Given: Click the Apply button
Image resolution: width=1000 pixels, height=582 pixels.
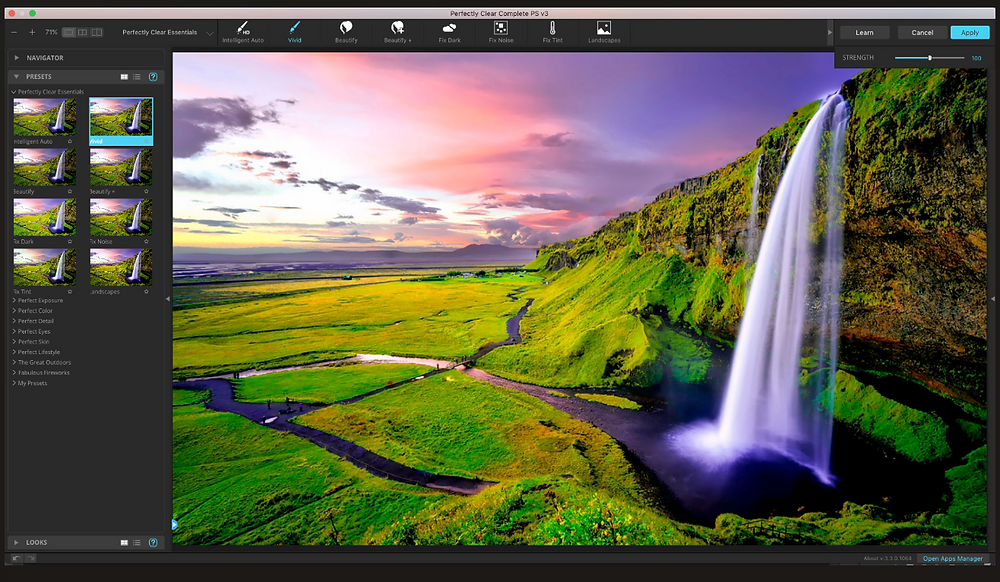Looking at the screenshot, I should [970, 33].
